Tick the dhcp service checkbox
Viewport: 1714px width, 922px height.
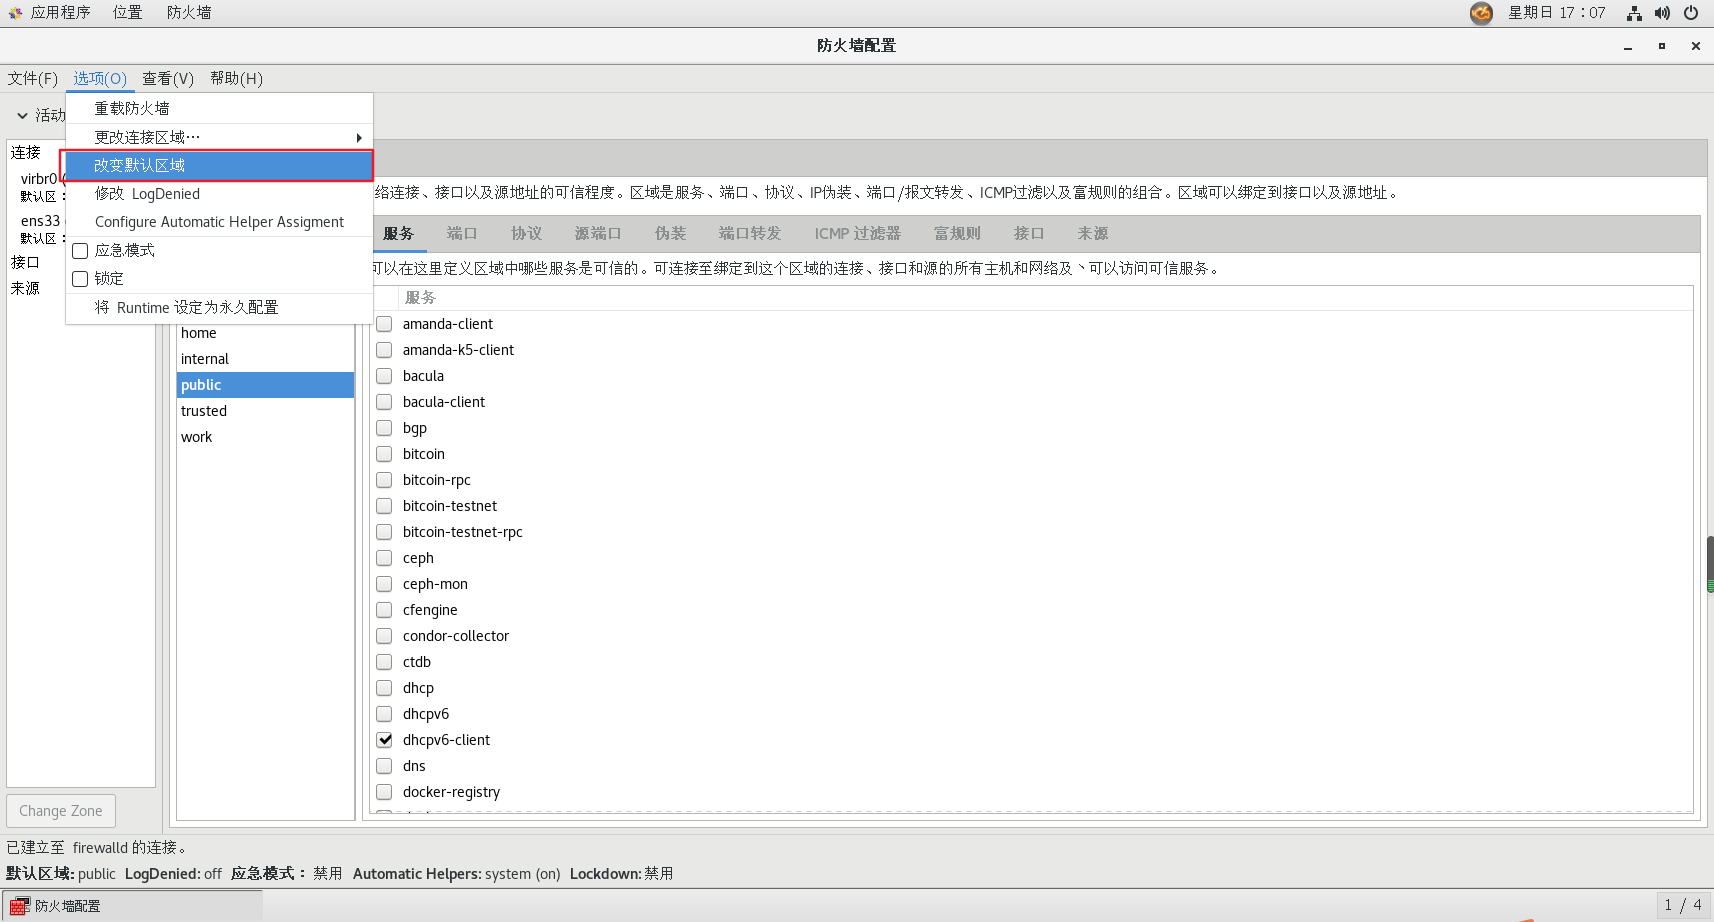(384, 688)
